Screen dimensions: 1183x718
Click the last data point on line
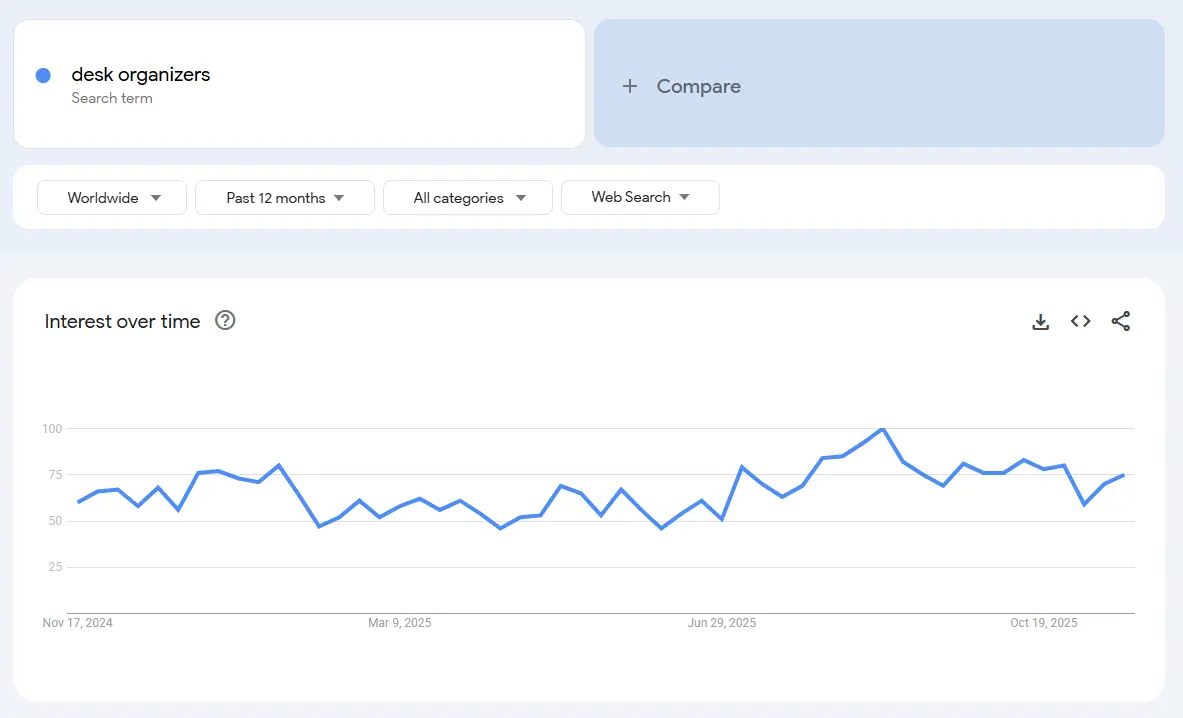coord(1124,475)
